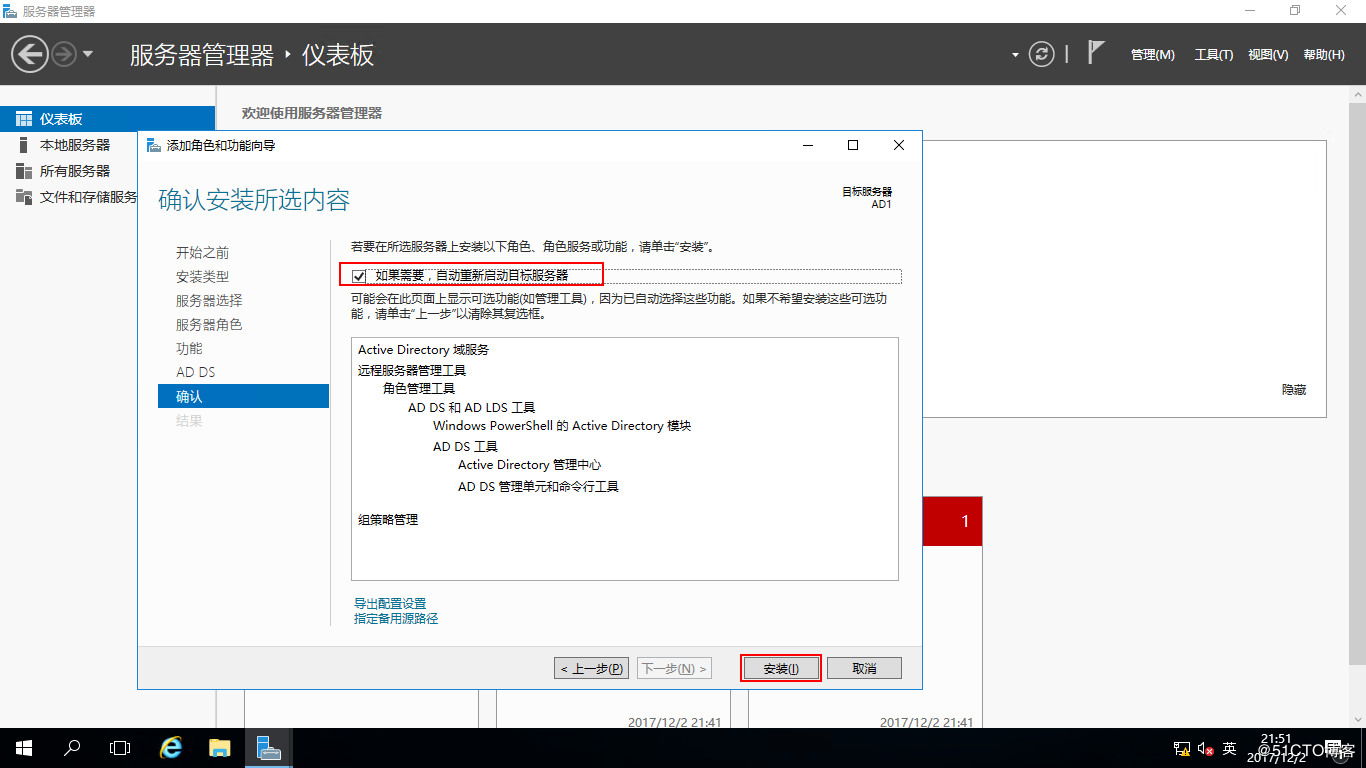Toggle 如果需要，自动重新启动目标服务器 checkbox
This screenshot has width=1366, height=768.
[359, 276]
